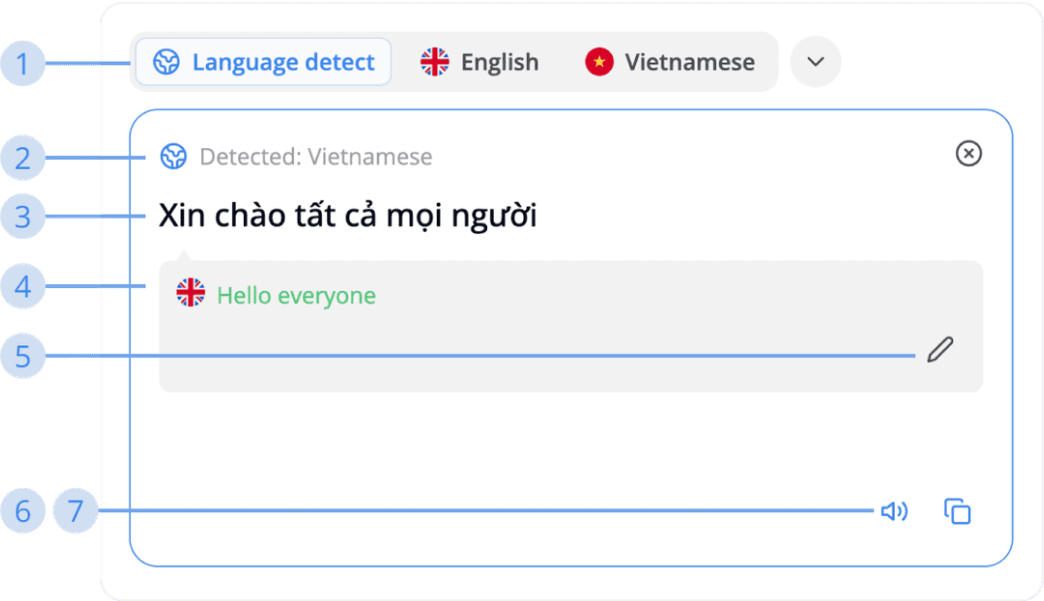Viewport: 1044px width, 601px height.
Task: Switch to the English language tab
Action: click(479, 62)
